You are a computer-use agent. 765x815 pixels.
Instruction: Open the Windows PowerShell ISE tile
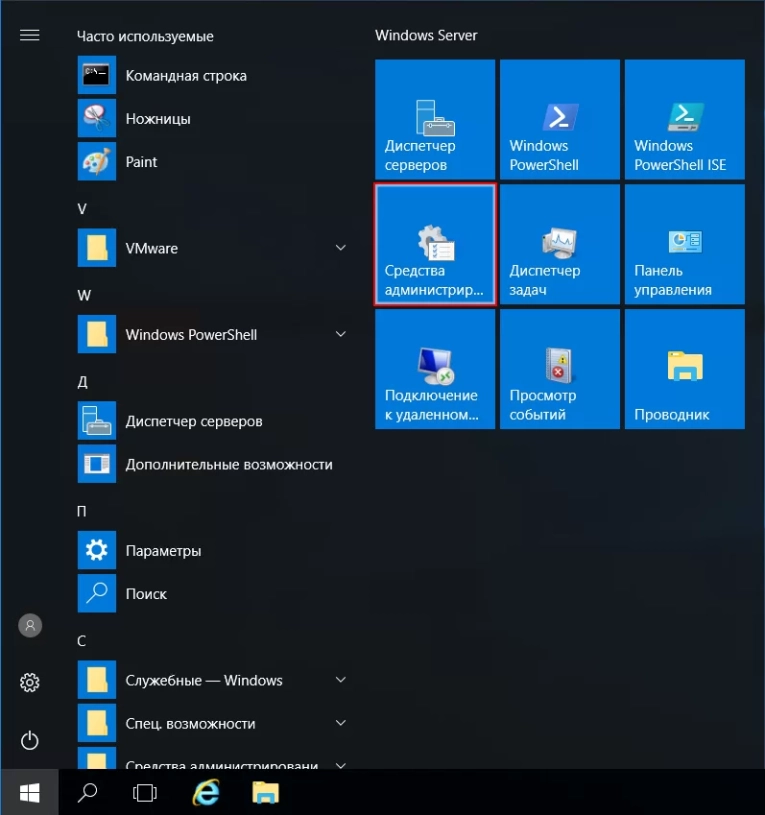coord(684,119)
